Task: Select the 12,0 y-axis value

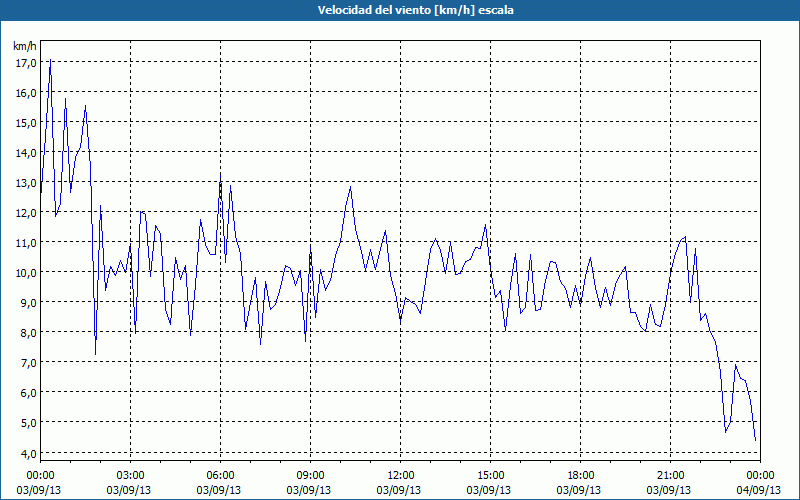Action: click(26, 213)
